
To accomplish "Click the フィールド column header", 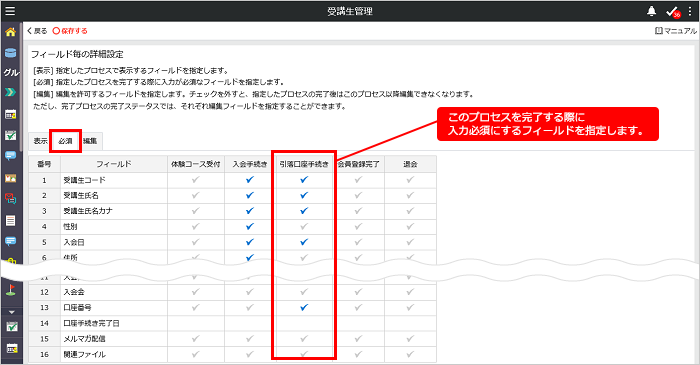I will coord(114,164).
